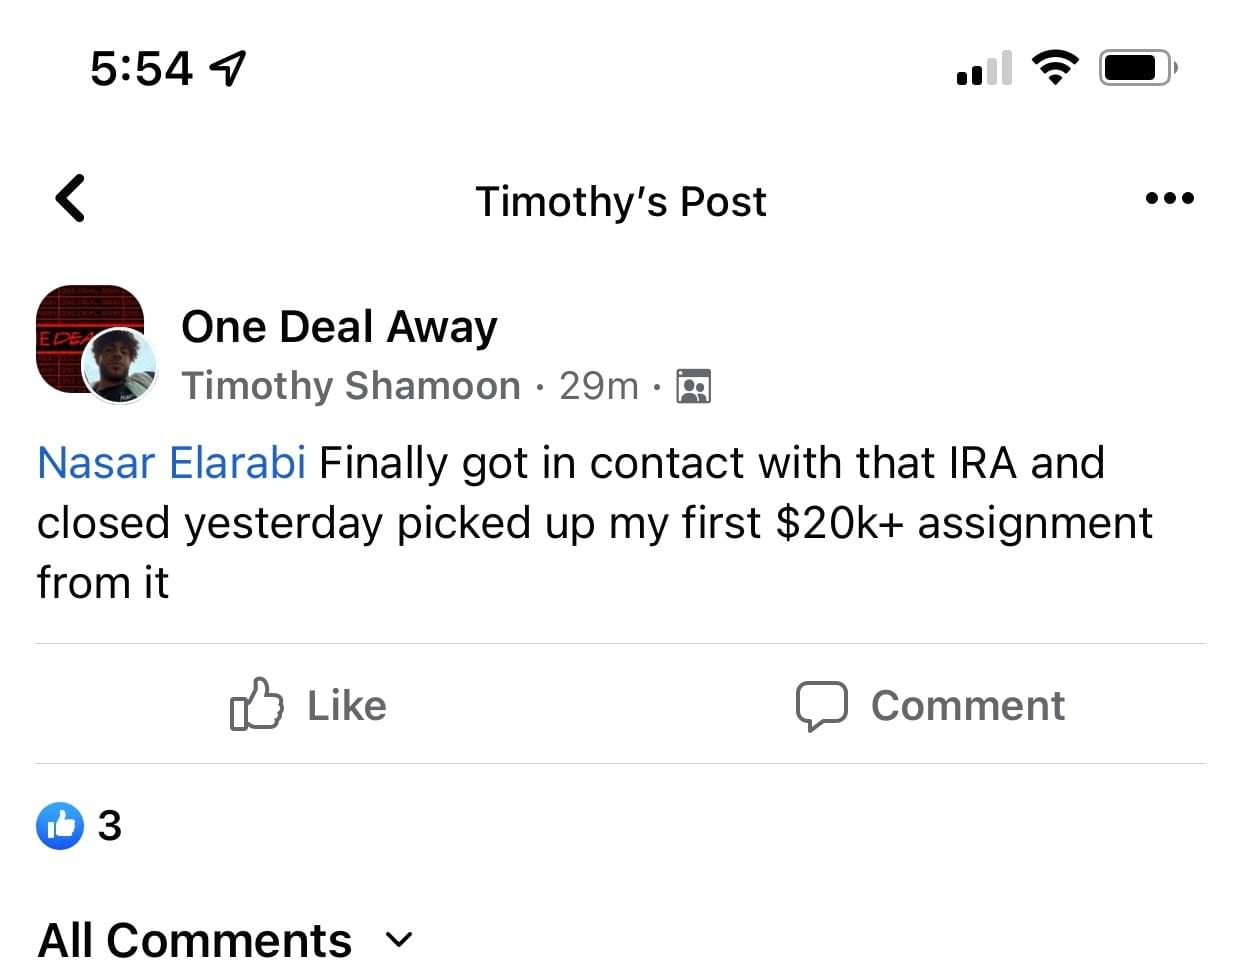The width and height of the screenshot is (1242, 977).
Task: Tap the speech bubble Comment icon
Action: point(821,705)
